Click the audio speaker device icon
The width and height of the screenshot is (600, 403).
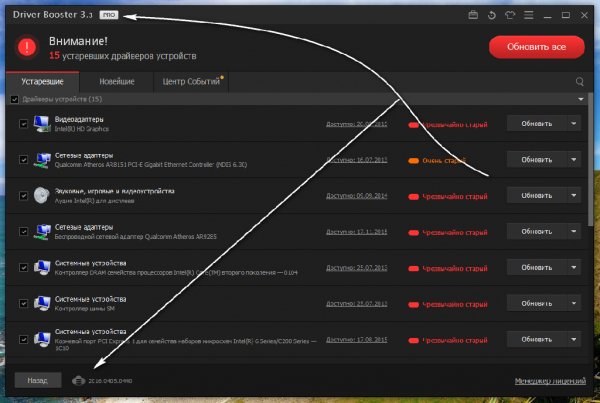click(x=41, y=196)
